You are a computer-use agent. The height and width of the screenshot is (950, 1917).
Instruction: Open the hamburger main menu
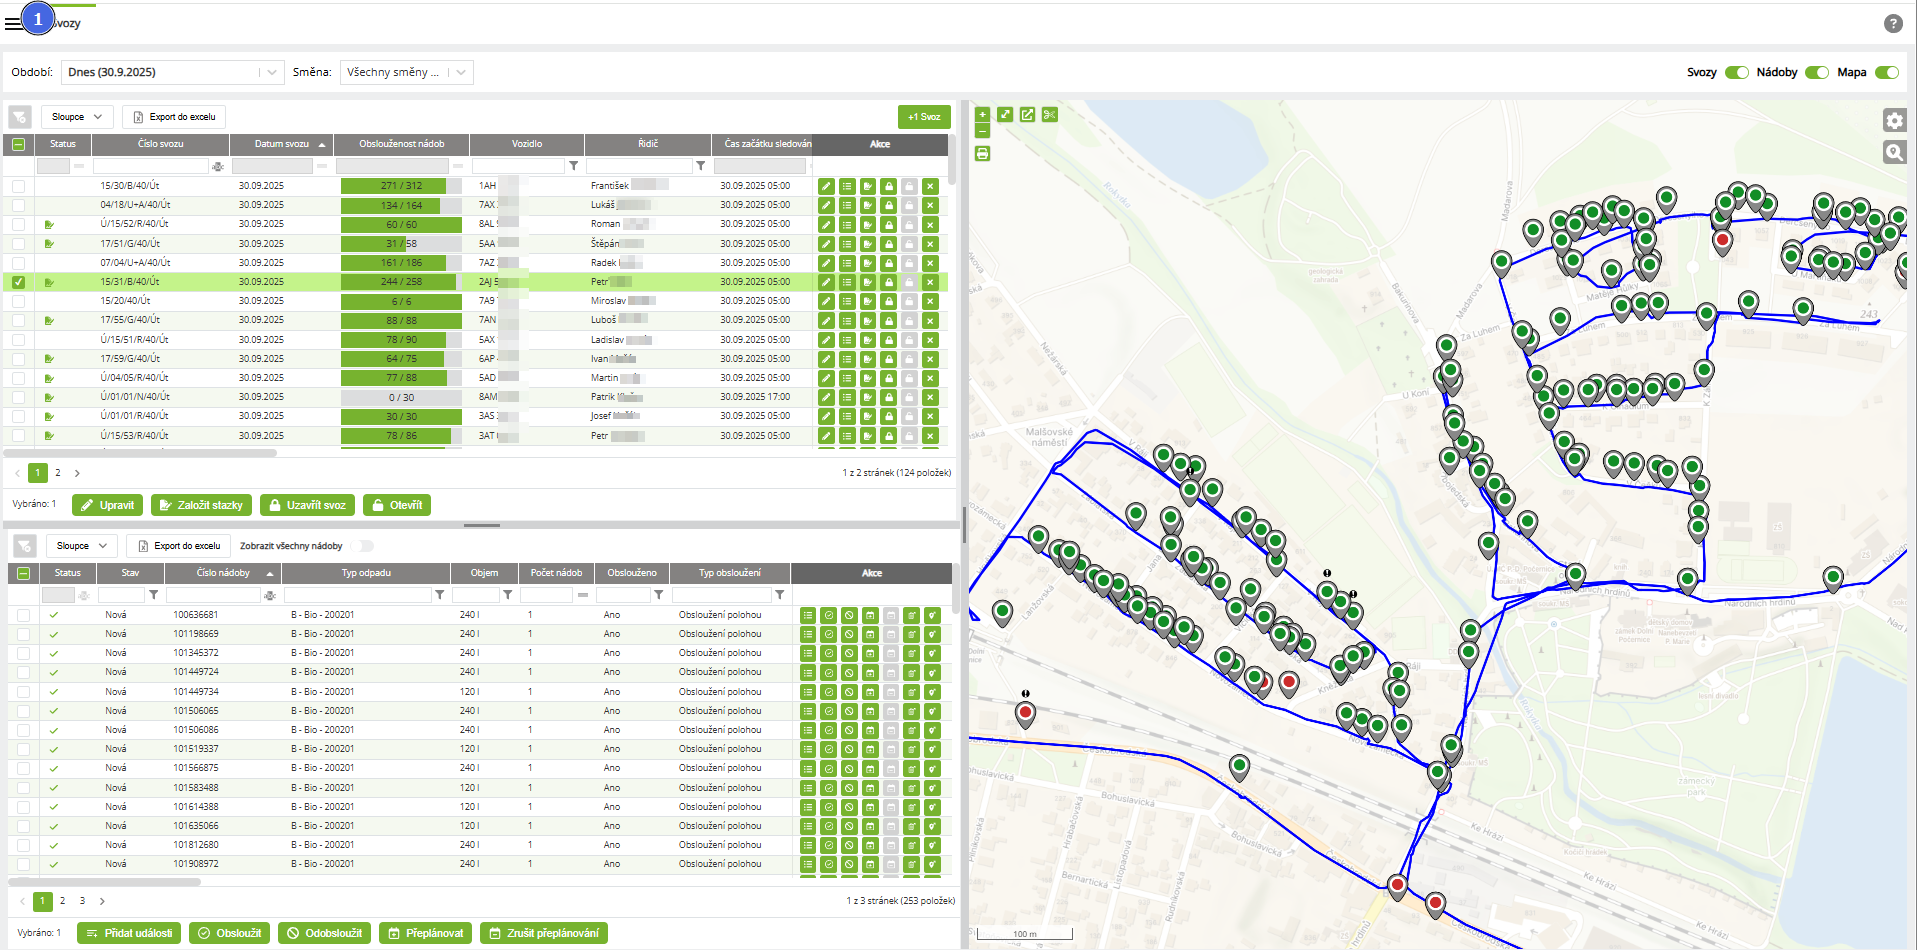(x=13, y=23)
